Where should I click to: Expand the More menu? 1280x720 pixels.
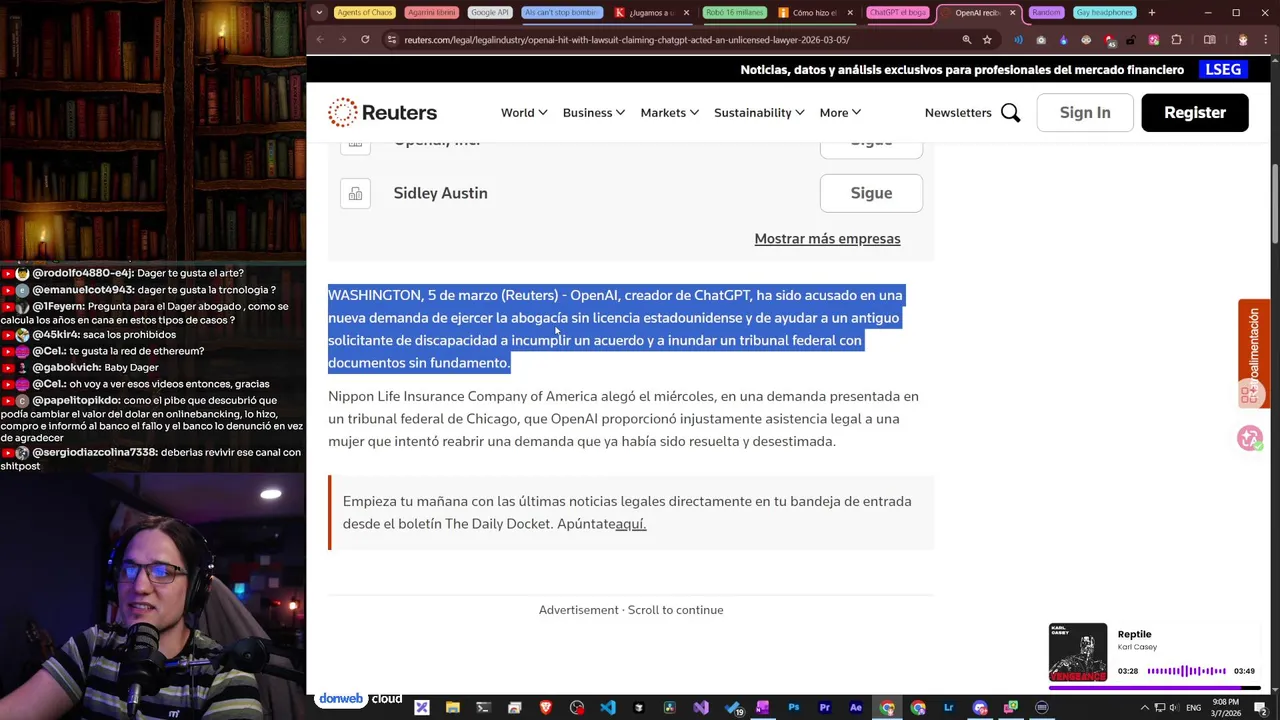840,113
